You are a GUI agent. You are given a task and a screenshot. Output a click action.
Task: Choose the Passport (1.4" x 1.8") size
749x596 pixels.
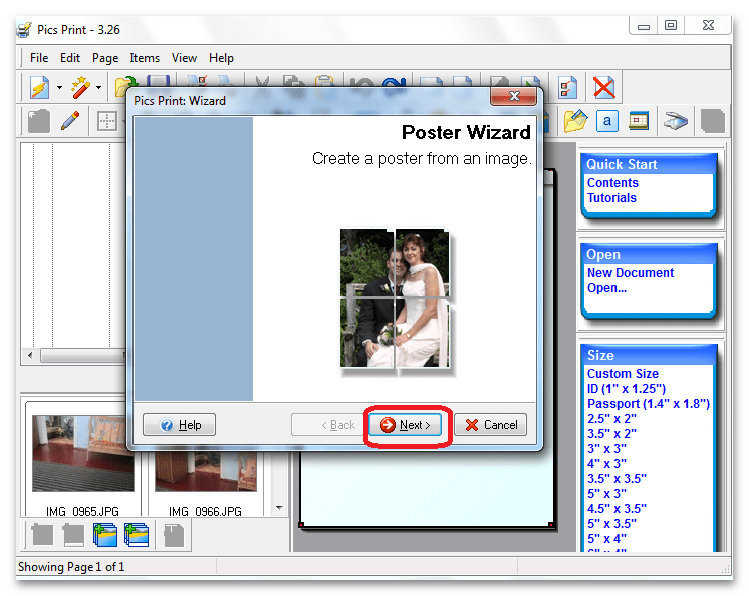pyautogui.click(x=647, y=404)
